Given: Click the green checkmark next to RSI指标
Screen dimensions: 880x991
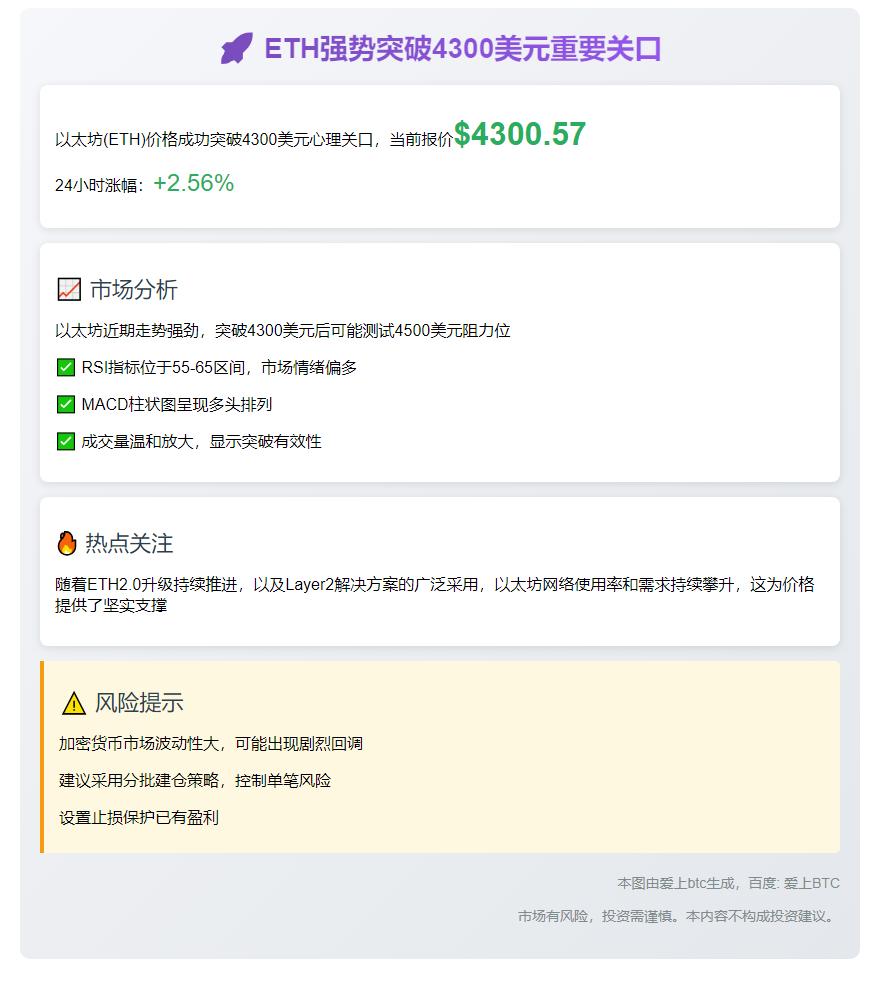Looking at the screenshot, I should (66, 368).
